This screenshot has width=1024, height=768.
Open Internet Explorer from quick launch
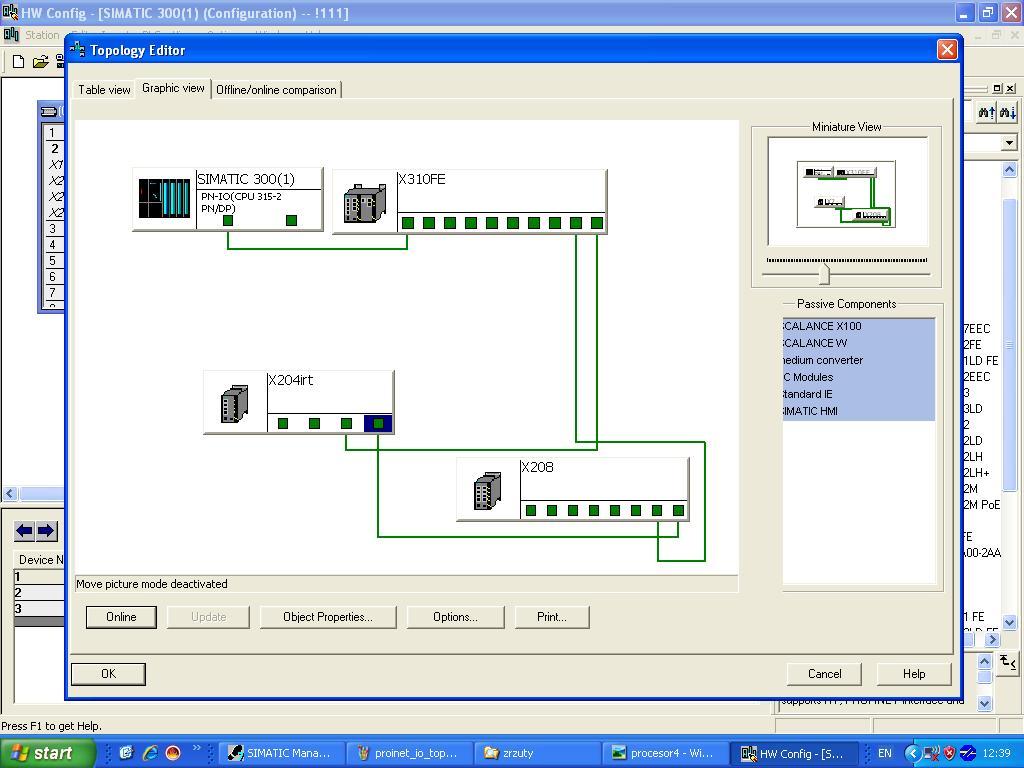click(150, 753)
